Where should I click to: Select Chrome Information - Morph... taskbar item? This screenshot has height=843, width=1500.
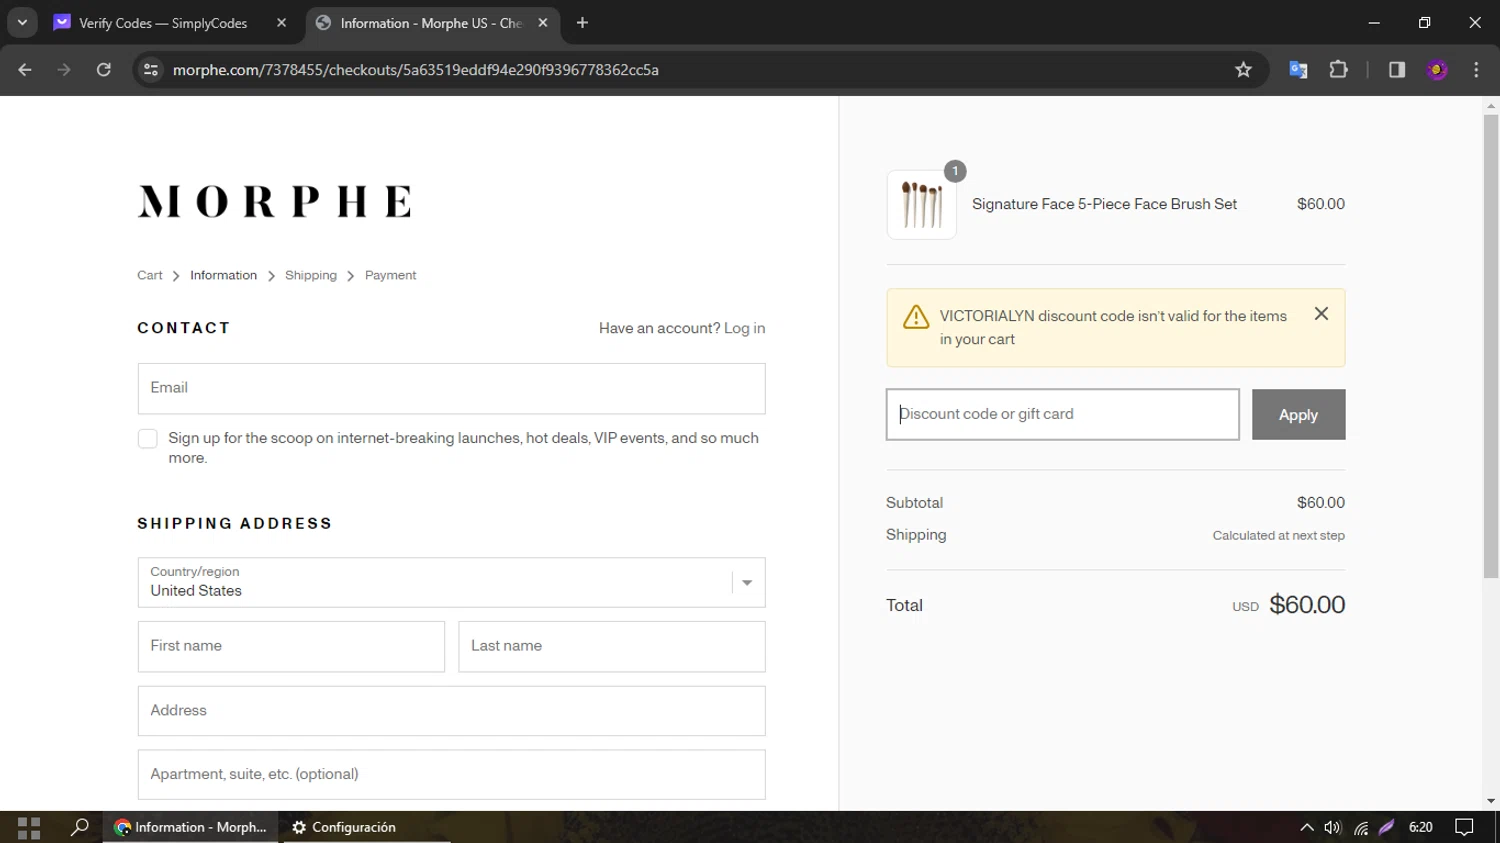point(192,827)
